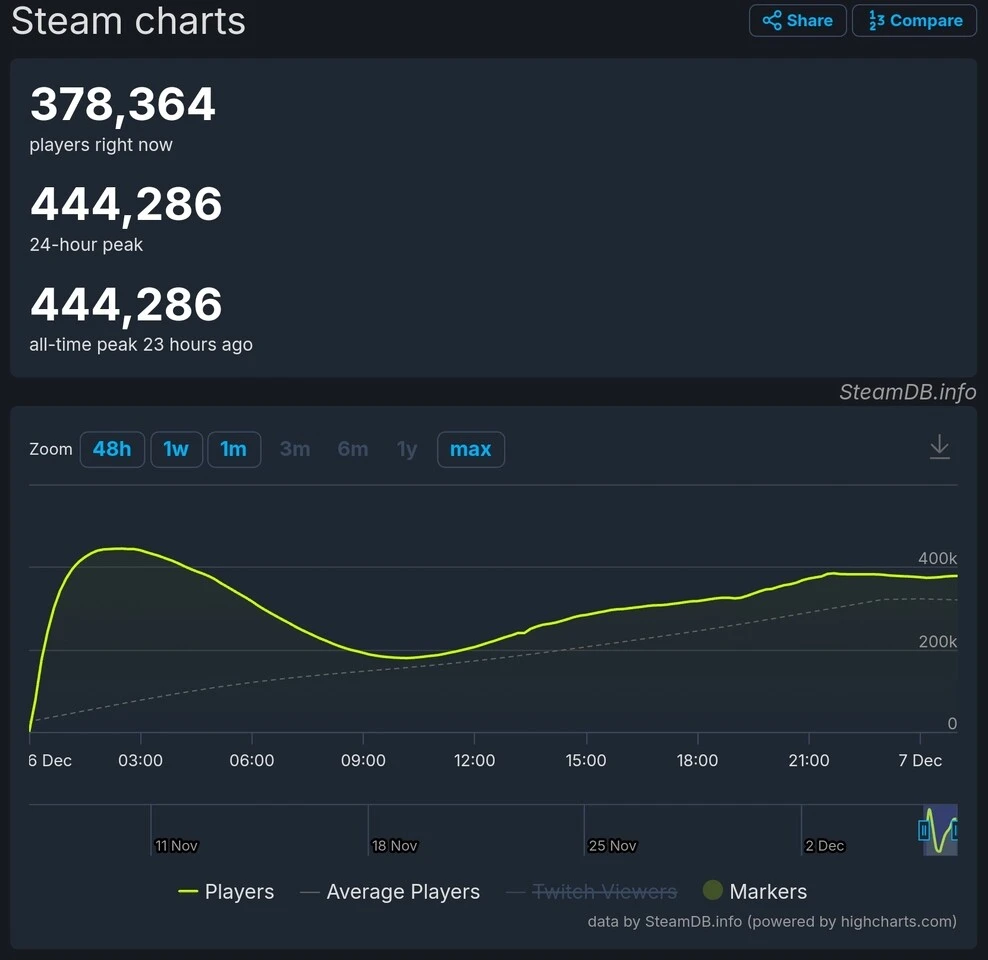Click navigator timeline at 18 Nov
This screenshot has height=960, width=988.
[x=394, y=845]
